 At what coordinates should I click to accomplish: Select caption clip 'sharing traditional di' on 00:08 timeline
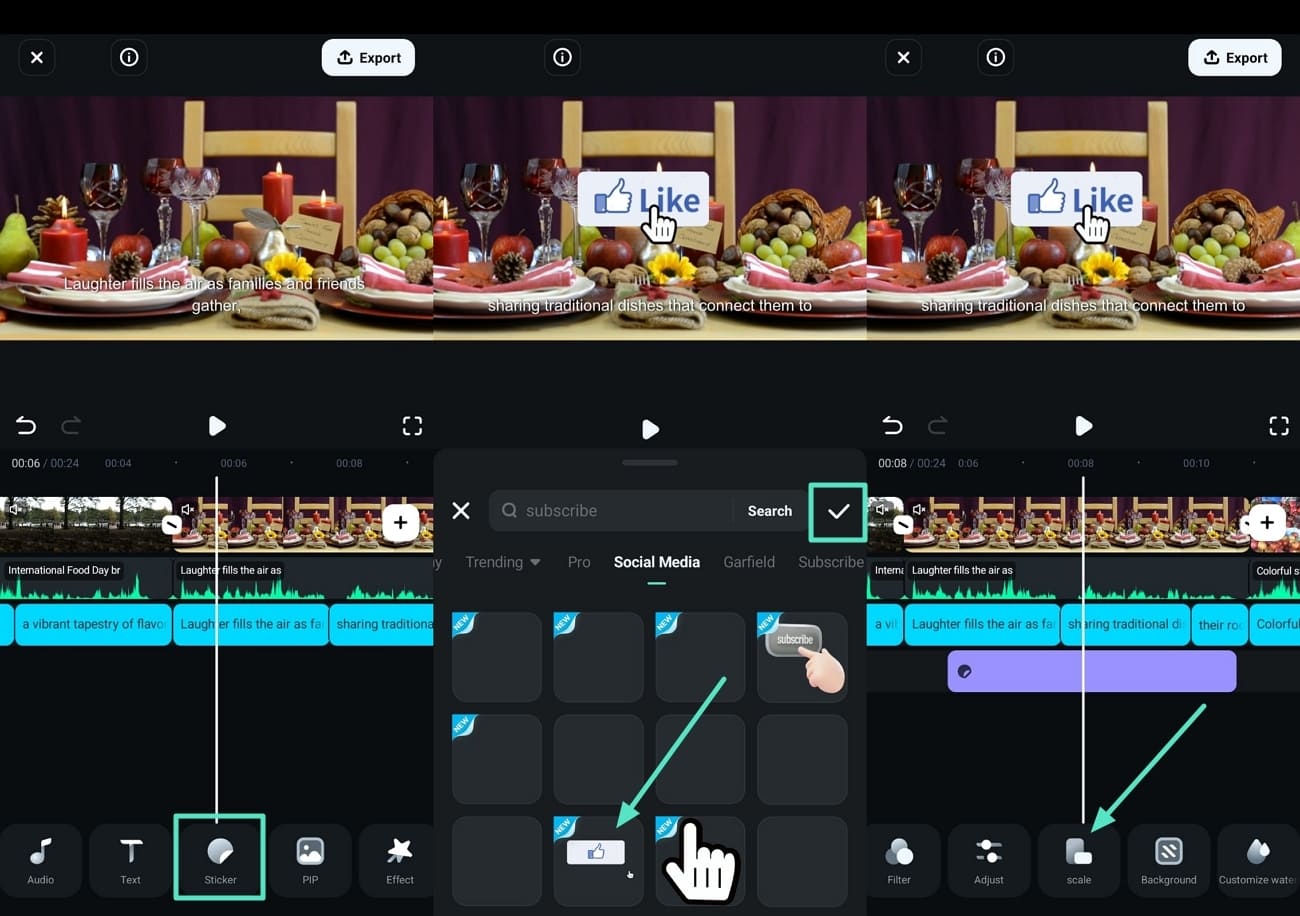1125,624
